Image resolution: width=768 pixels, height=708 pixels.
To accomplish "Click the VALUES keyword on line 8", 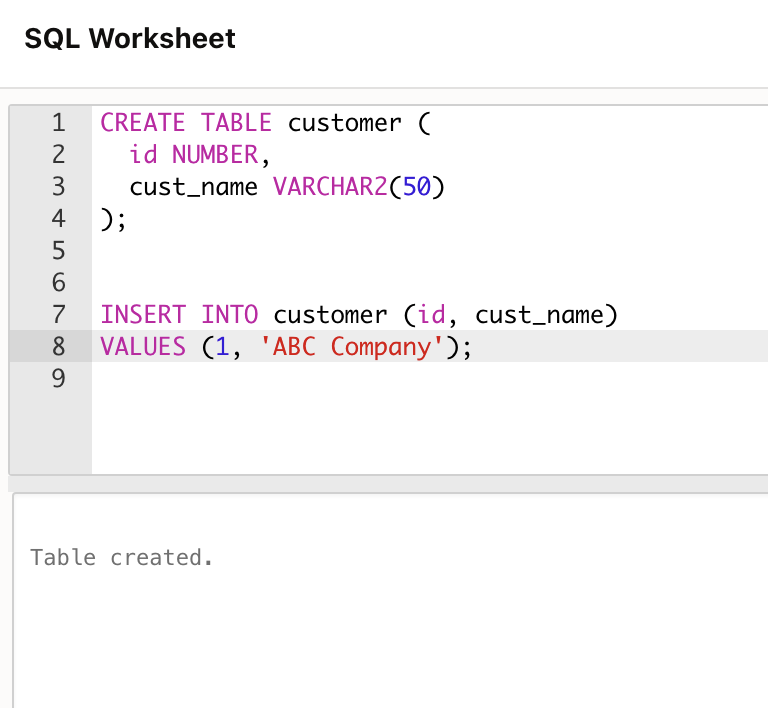I will coord(143,347).
